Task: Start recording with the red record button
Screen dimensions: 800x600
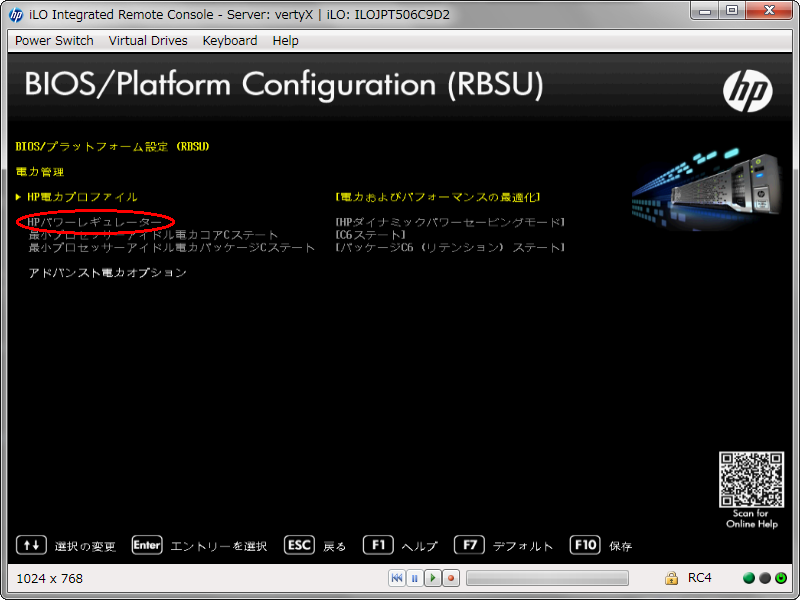Action: click(x=451, y=578)
